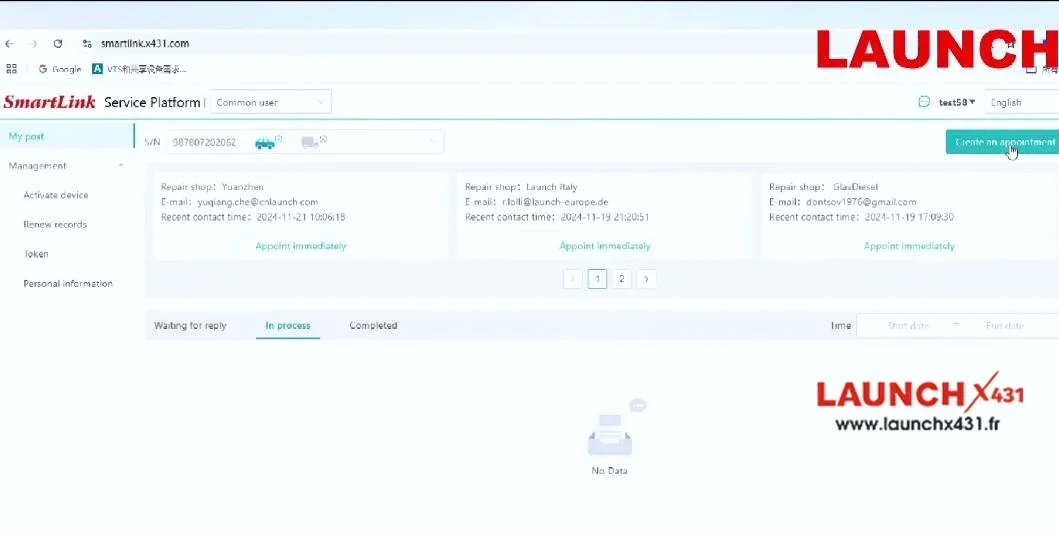
Task: Appoint immediately for GlavDiesel shop
Action: coord(909,246)
